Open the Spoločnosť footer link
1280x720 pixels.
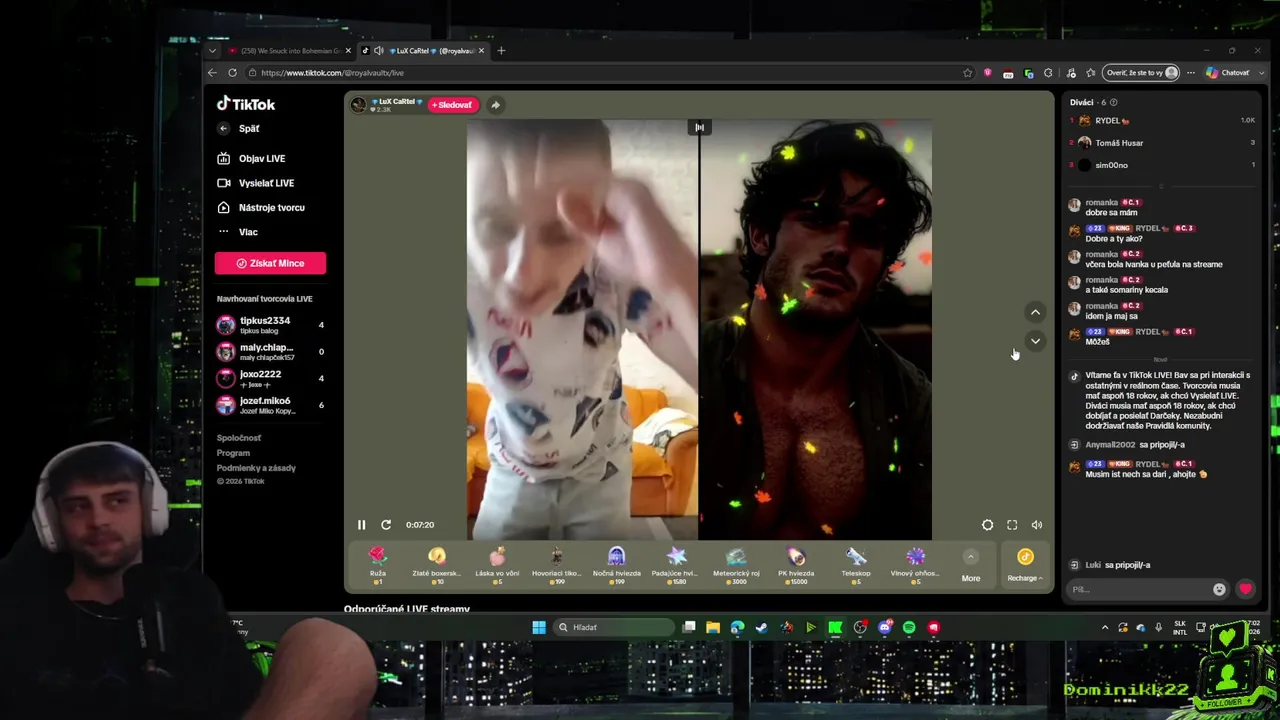[239, 438]
